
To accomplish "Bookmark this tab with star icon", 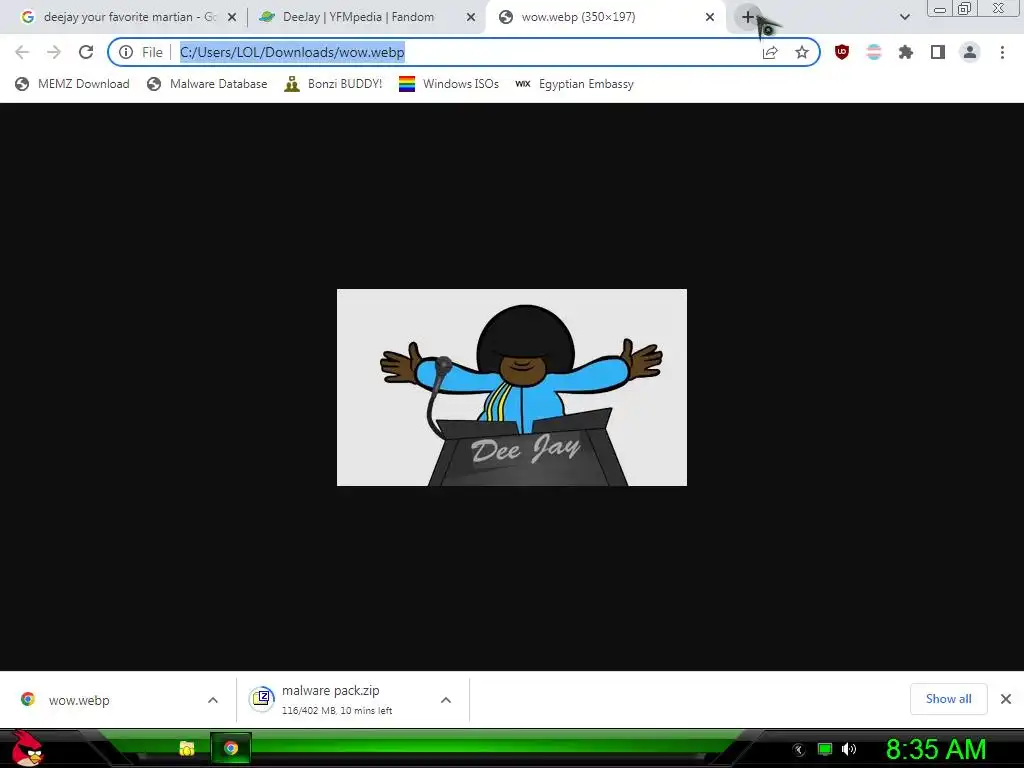I will tap(802, 52).
